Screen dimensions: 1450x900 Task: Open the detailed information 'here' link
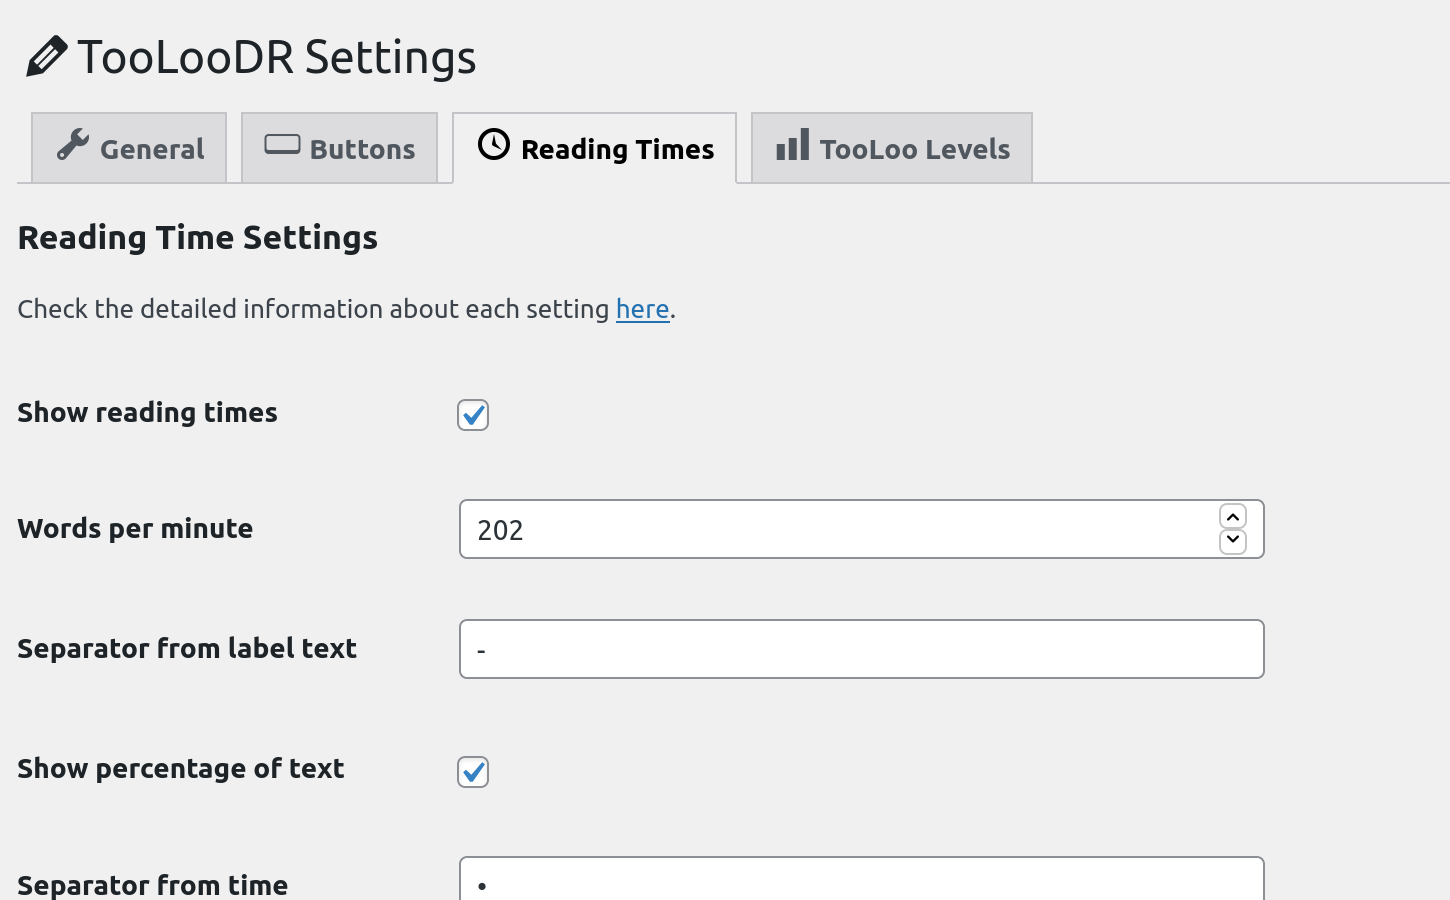click(x=642, y=309)
